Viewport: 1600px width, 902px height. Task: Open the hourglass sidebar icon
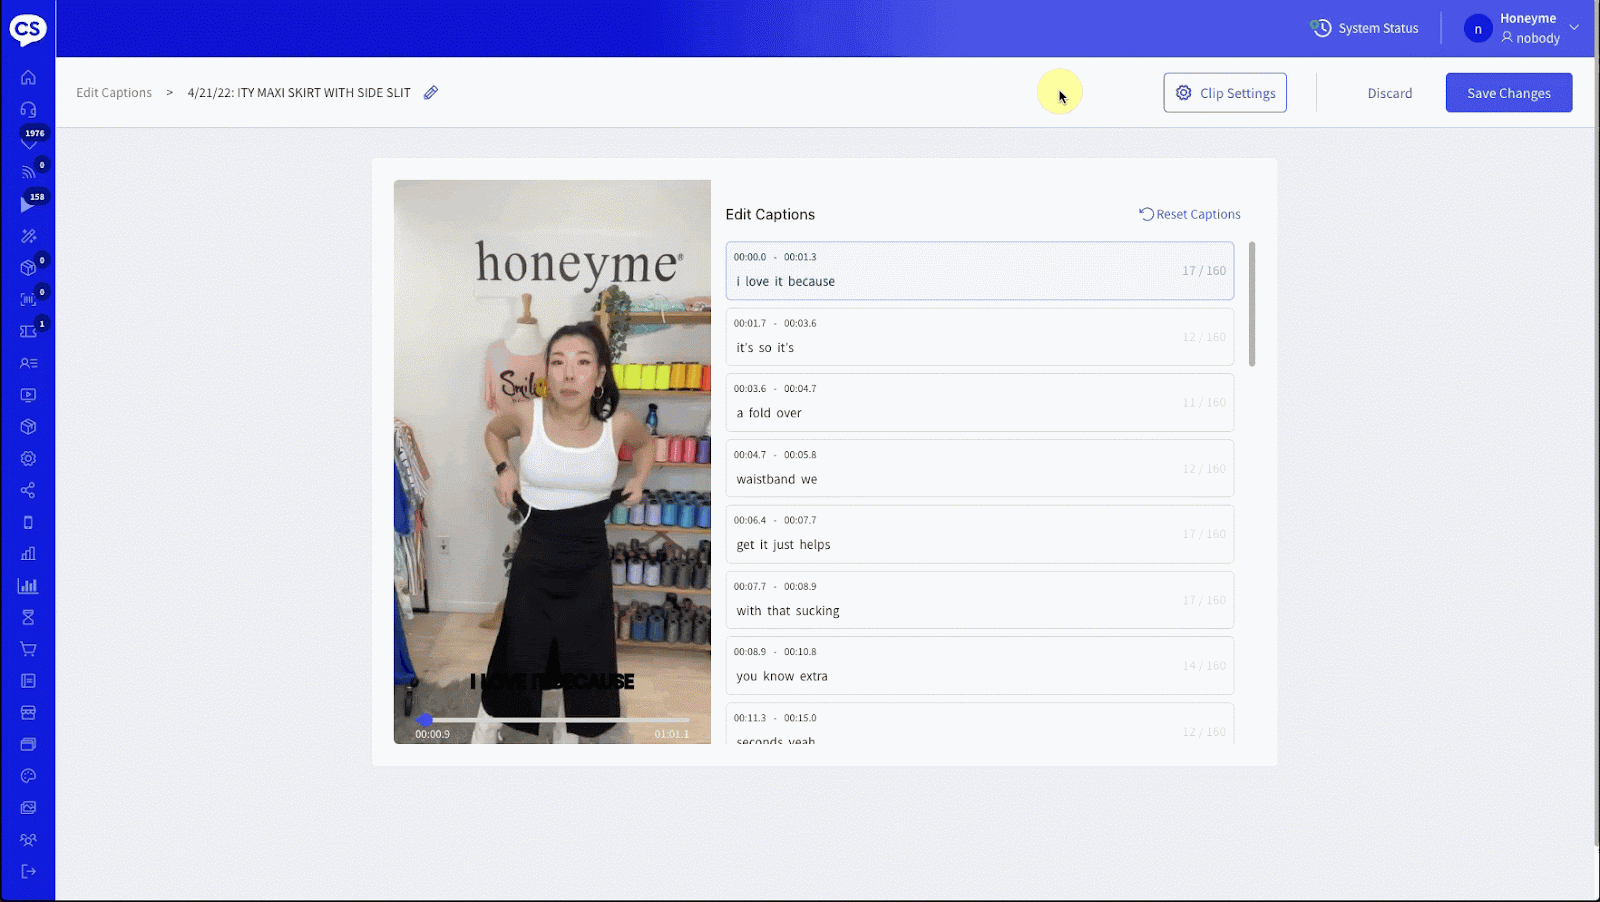[28, 617]
